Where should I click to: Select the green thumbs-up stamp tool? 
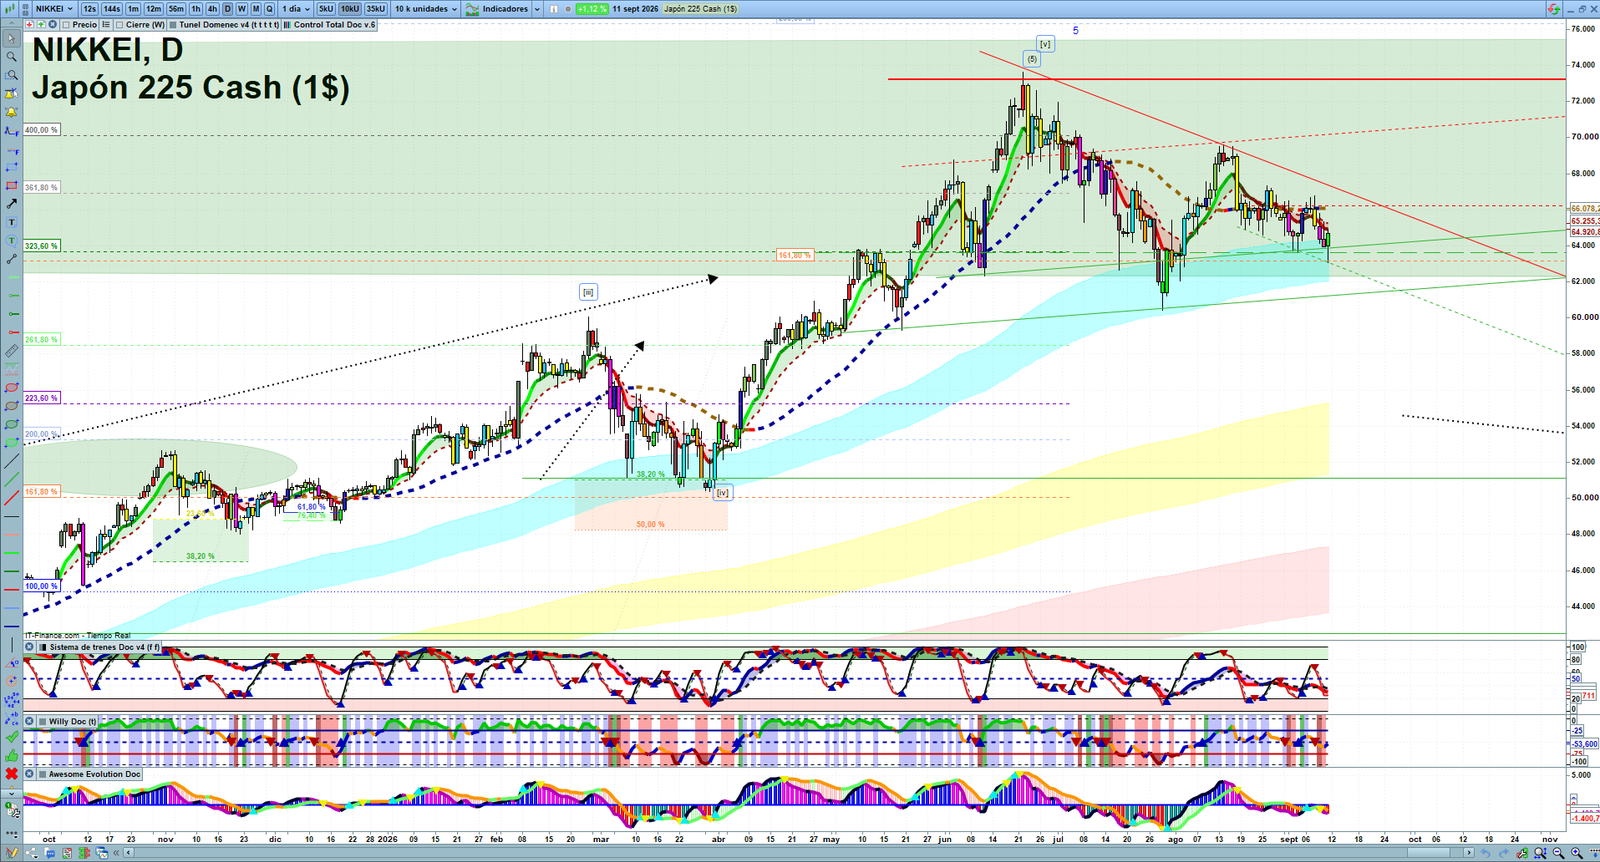(11, 755)
